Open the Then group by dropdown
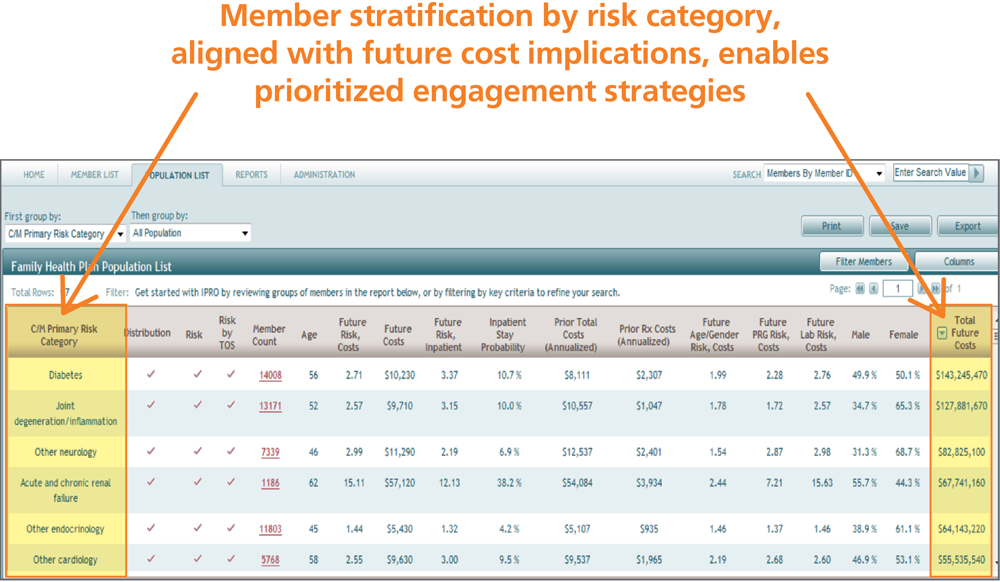1000x582 pixels. point(190,234)
